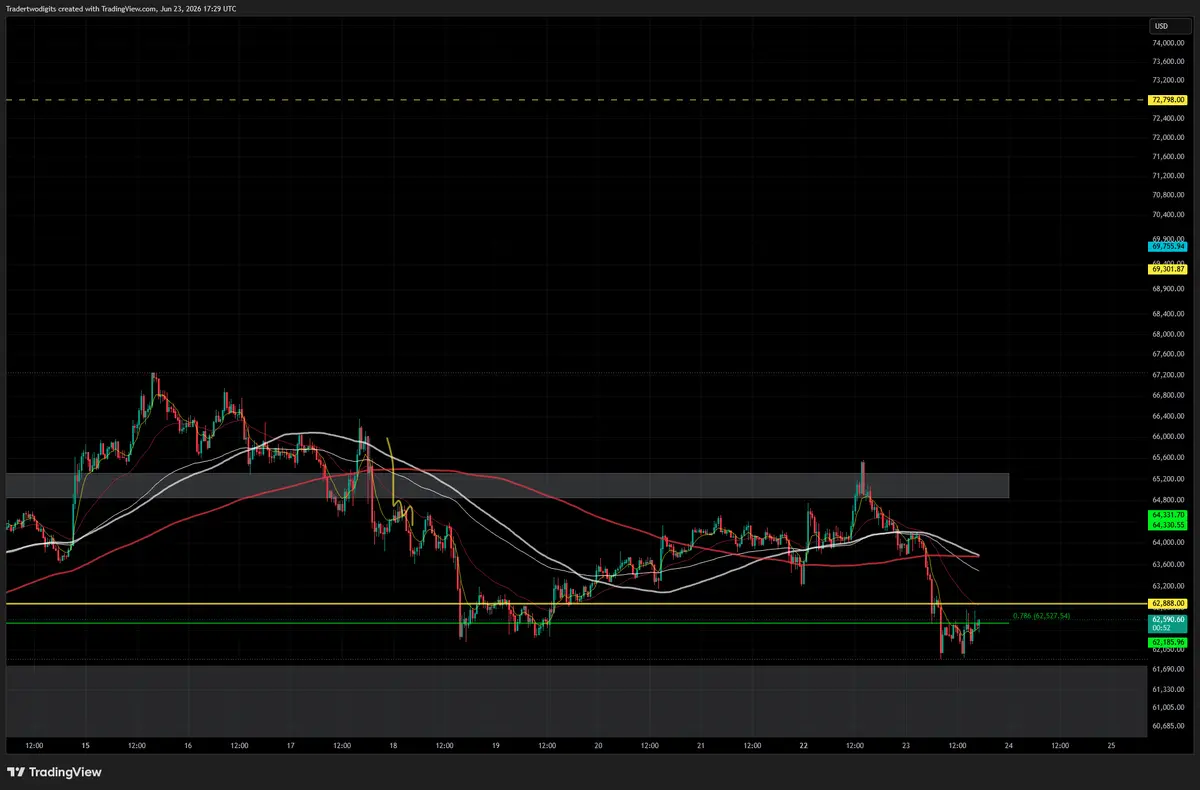Screen dimensions: 1200x790
Task: Click the 65,200.00 axis value
Action: [x=1168, y=478]
